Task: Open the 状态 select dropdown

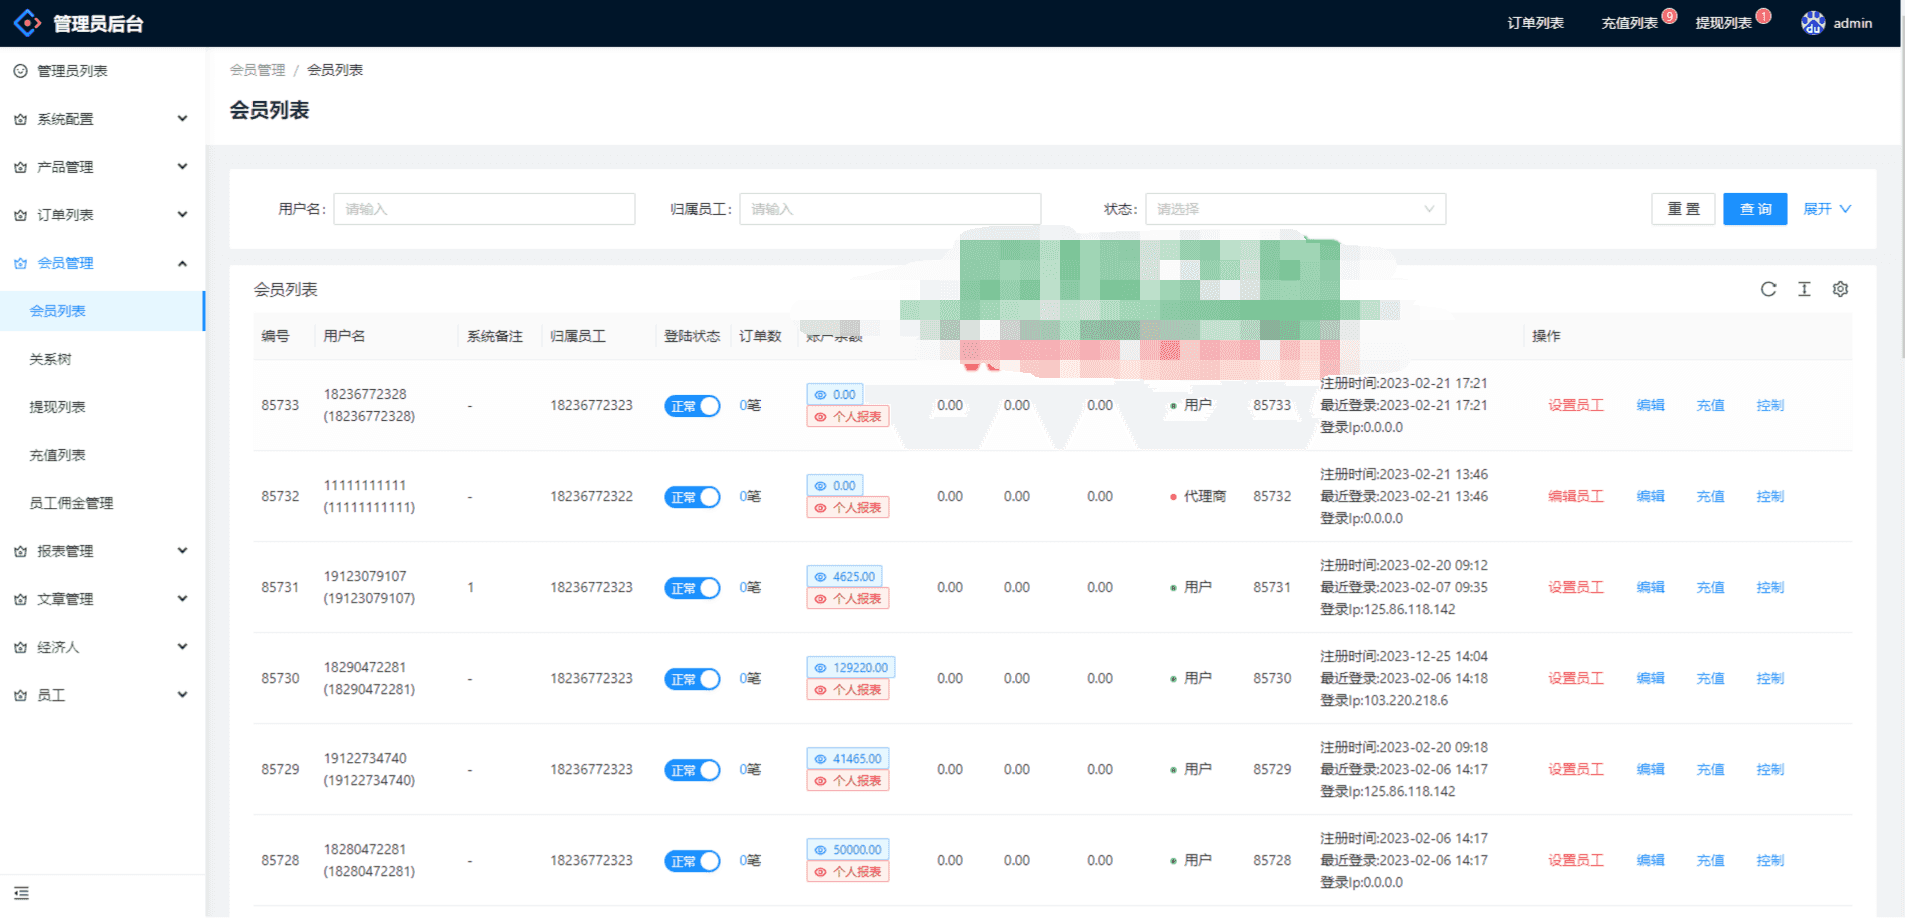Action: coord(1295,209)
